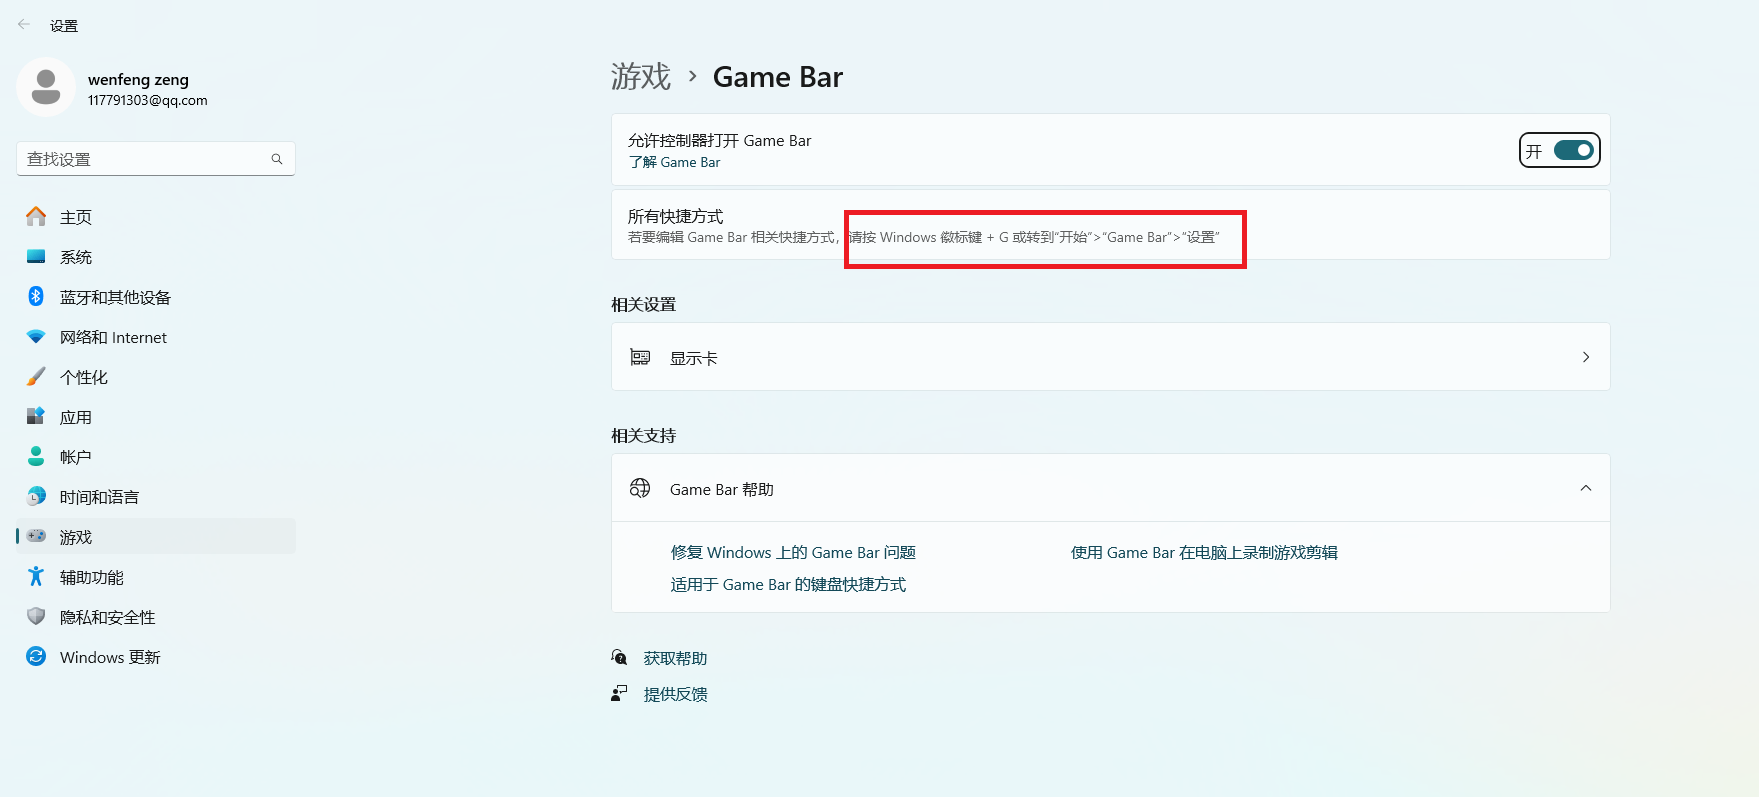Select 系统 in sidebar
This screenshot has width=1759, height=797.
156,256
